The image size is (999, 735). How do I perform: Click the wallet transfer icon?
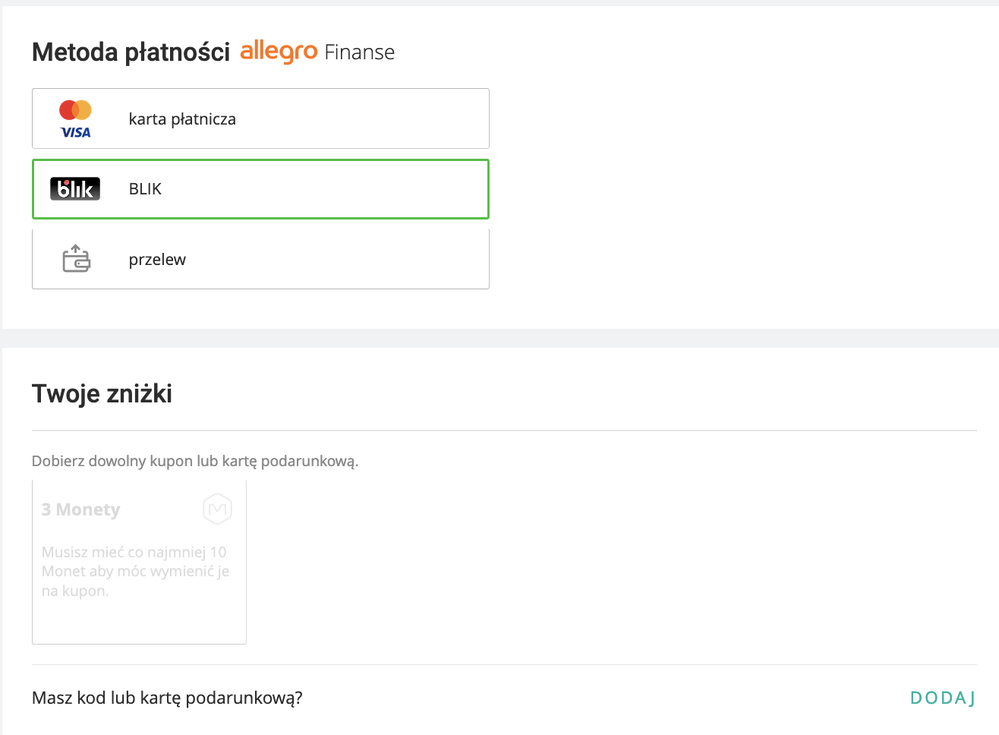(x=76, y=259)
